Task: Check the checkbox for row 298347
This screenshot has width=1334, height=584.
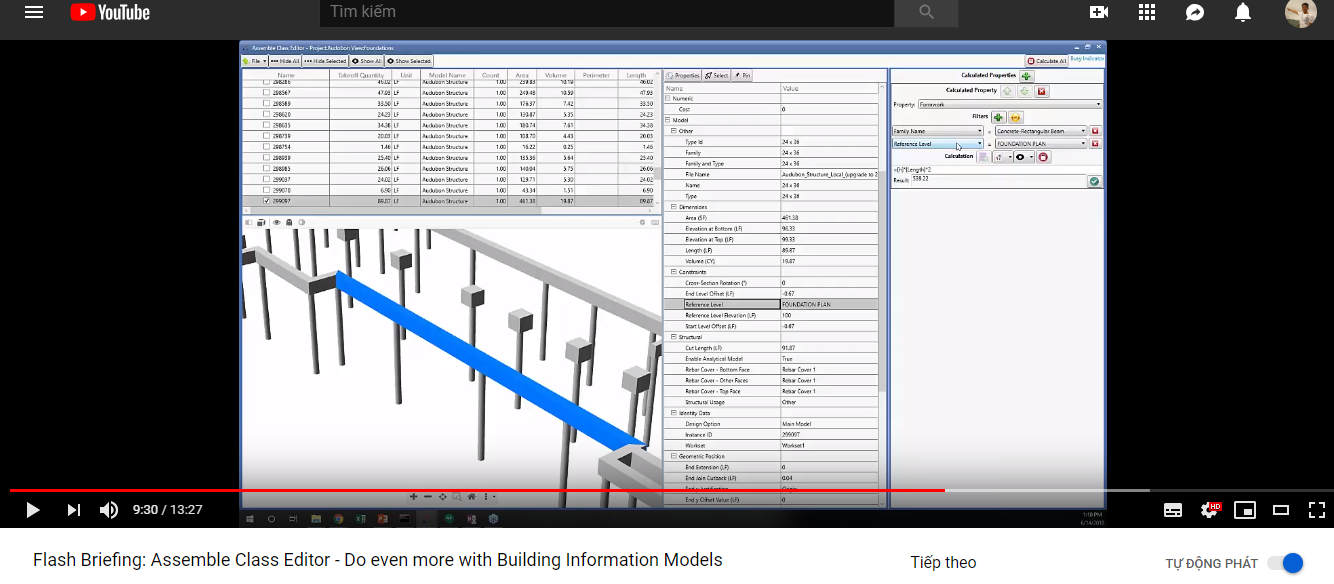Action: coord(265,91)
